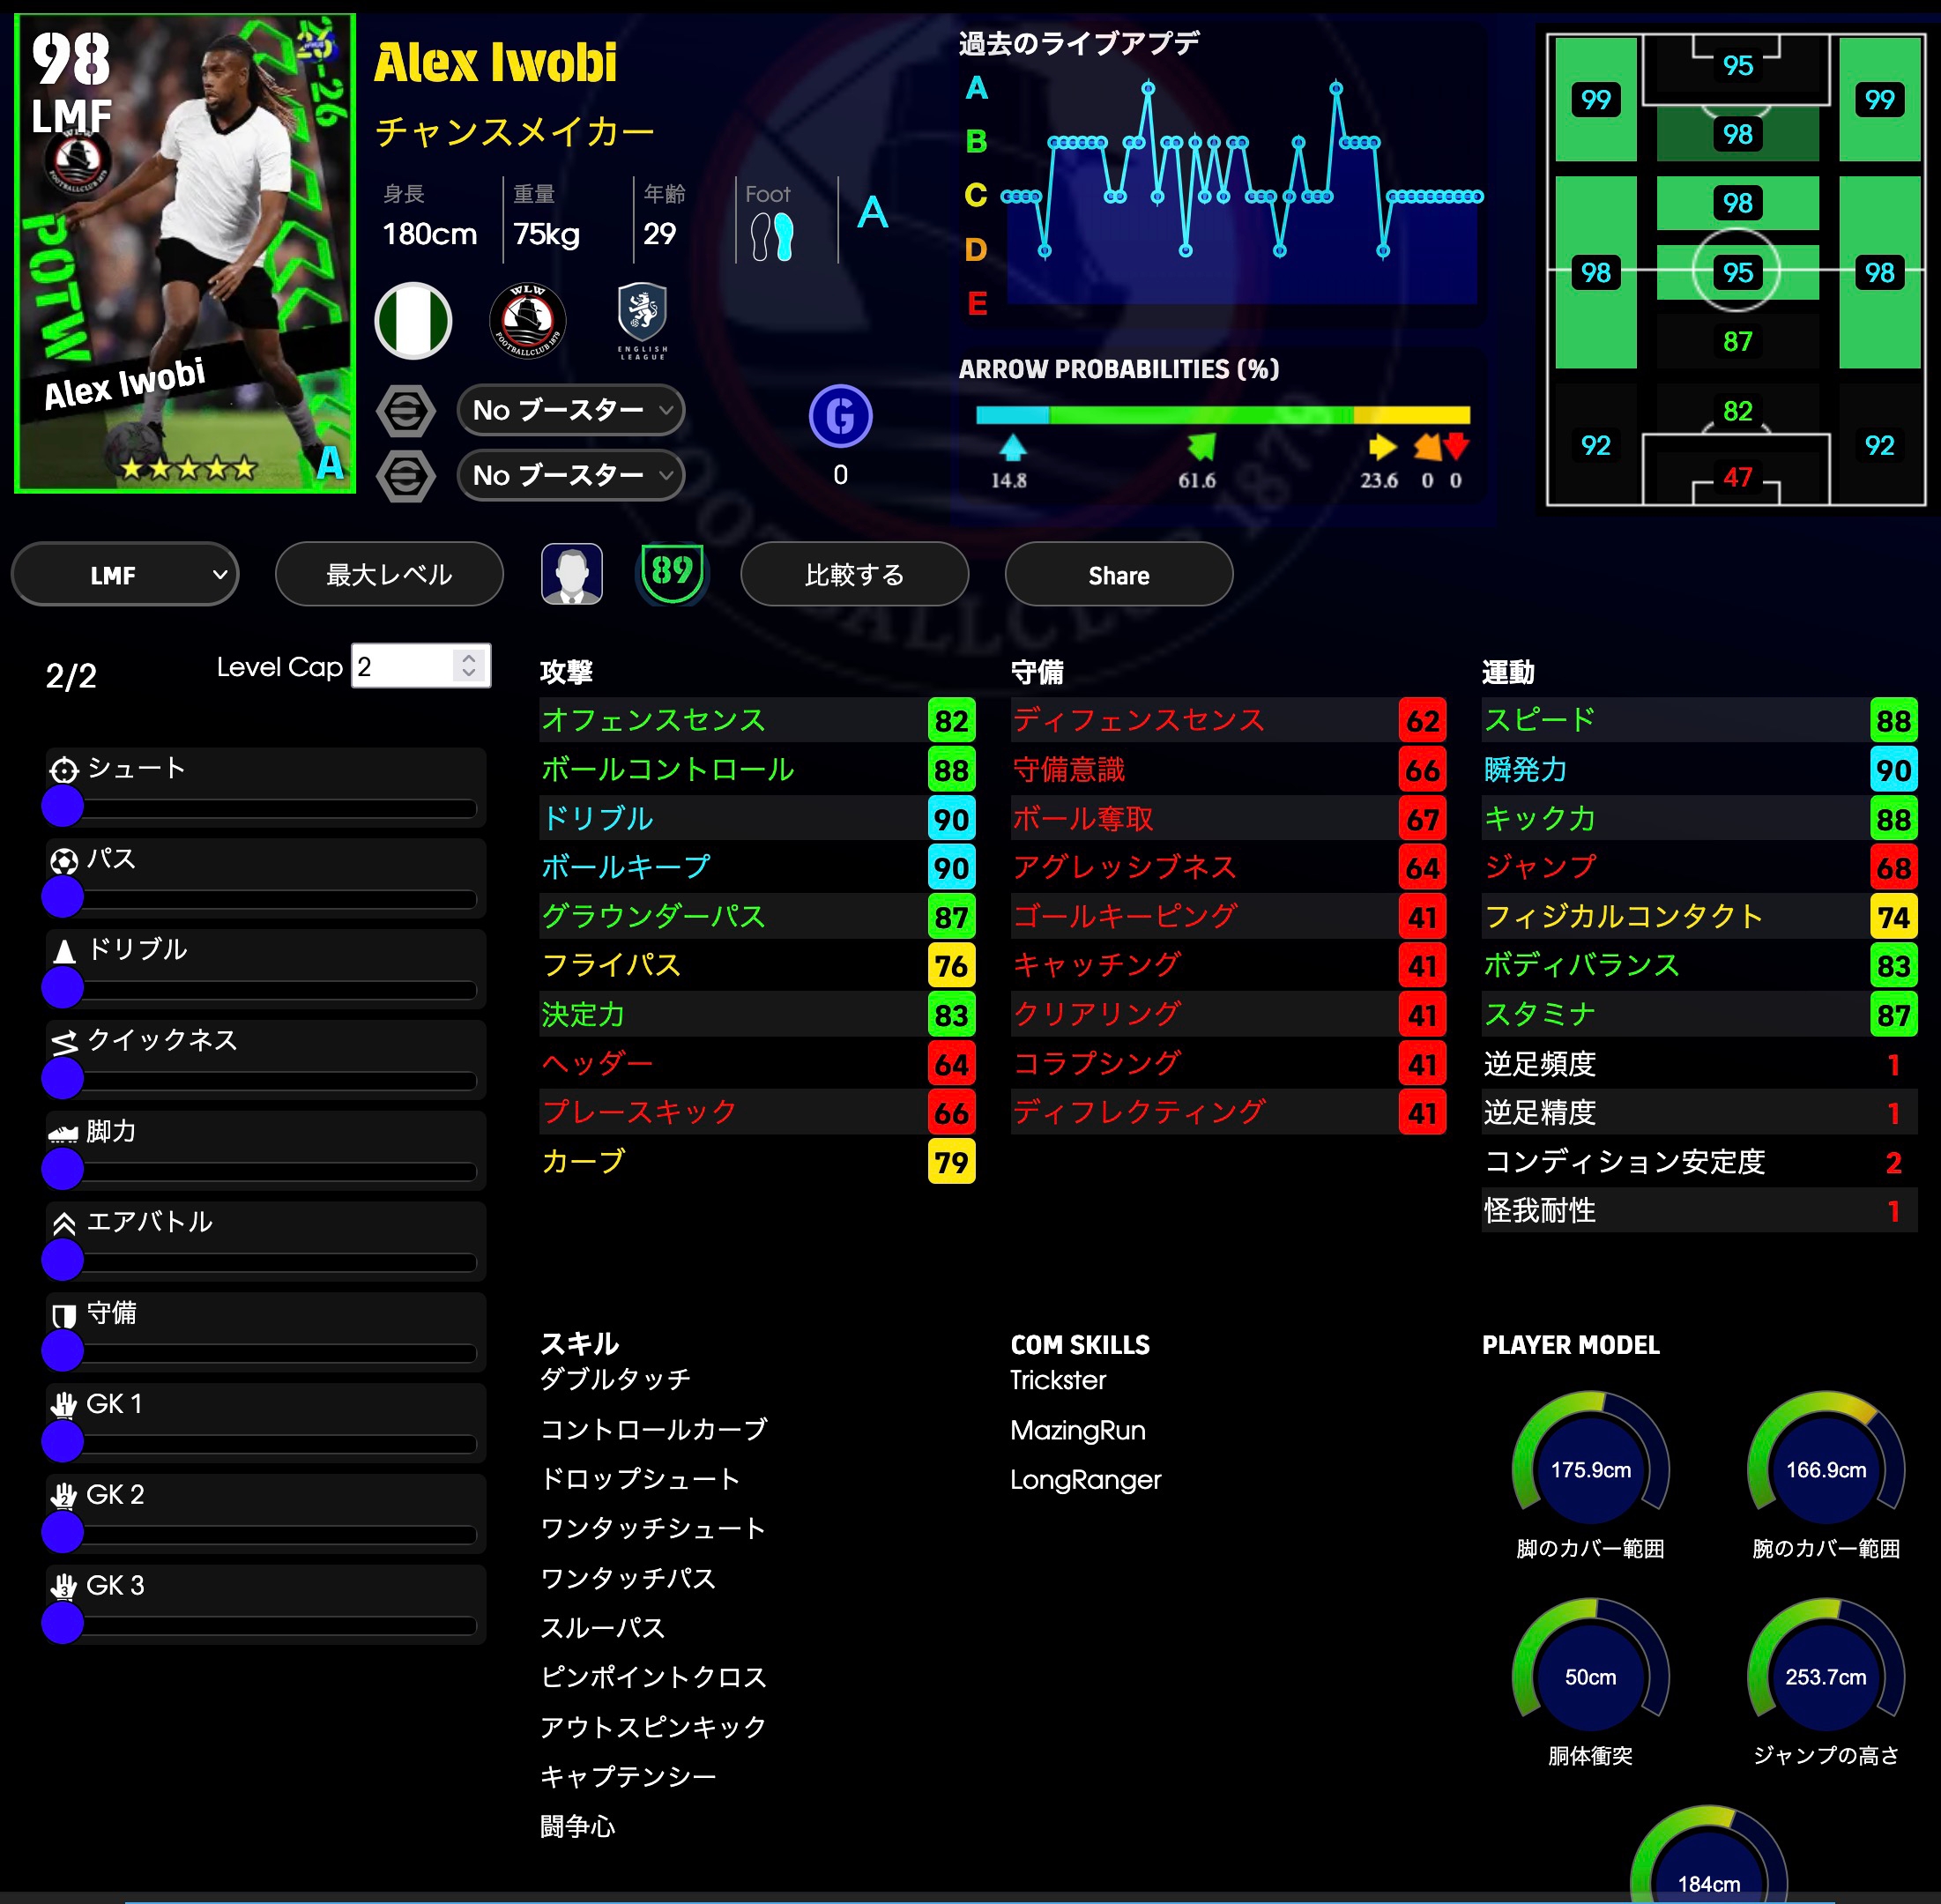Click the GK 1 slider handle
Image resolution: width=1941 pixels, height=1904 pixels.
coord(63,1441)
